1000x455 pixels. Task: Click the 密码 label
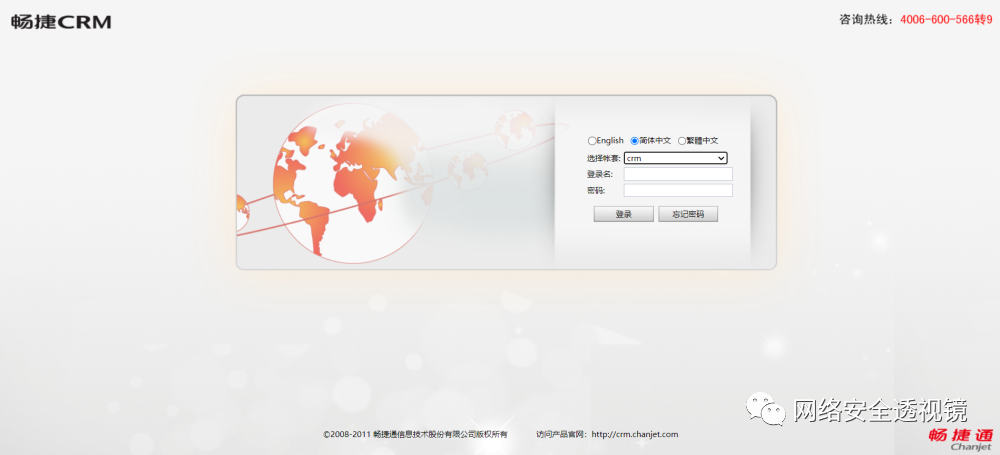pyautogui.click(x=596, y=190)
